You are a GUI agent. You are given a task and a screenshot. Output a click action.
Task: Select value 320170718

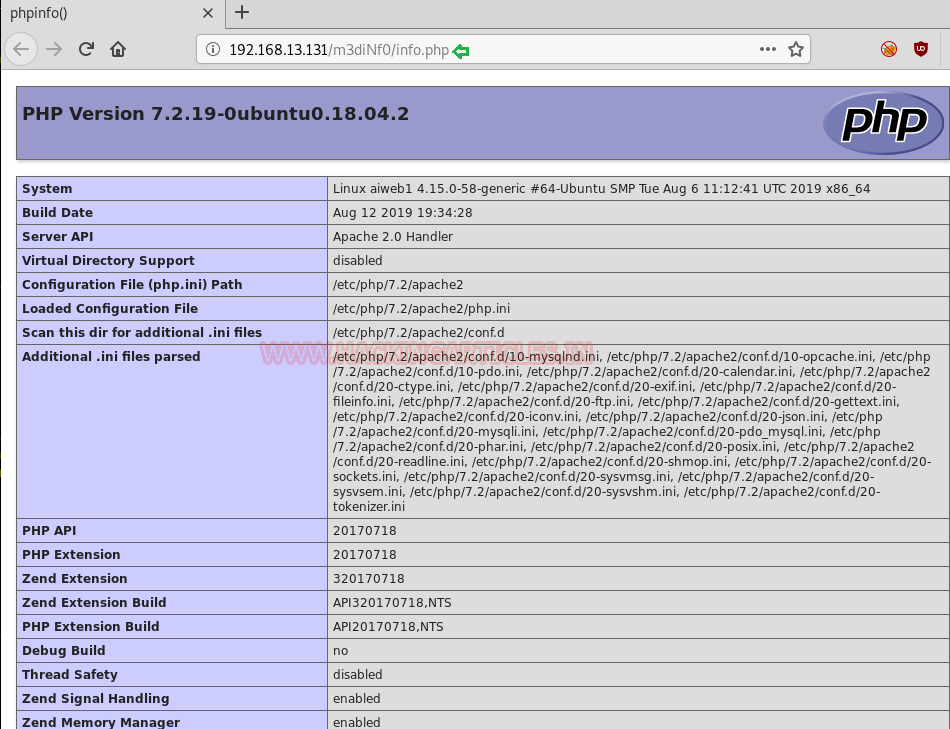(x=368, y=578)
